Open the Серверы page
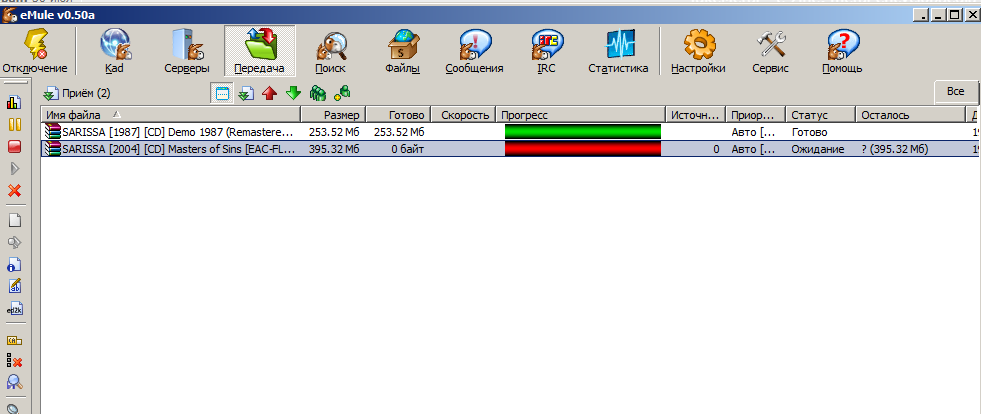The image size is (981, 414). click(187, 51)
